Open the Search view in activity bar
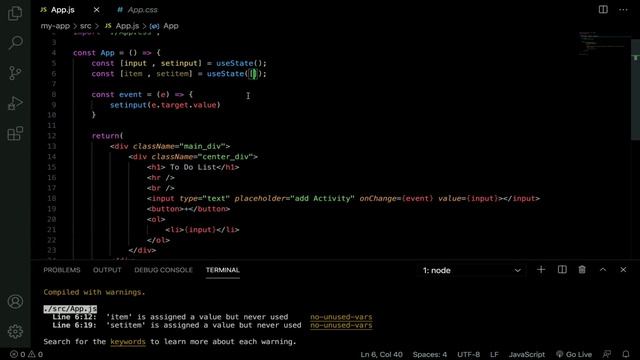This screenshot has height=360, width=640. pos(15,43)
